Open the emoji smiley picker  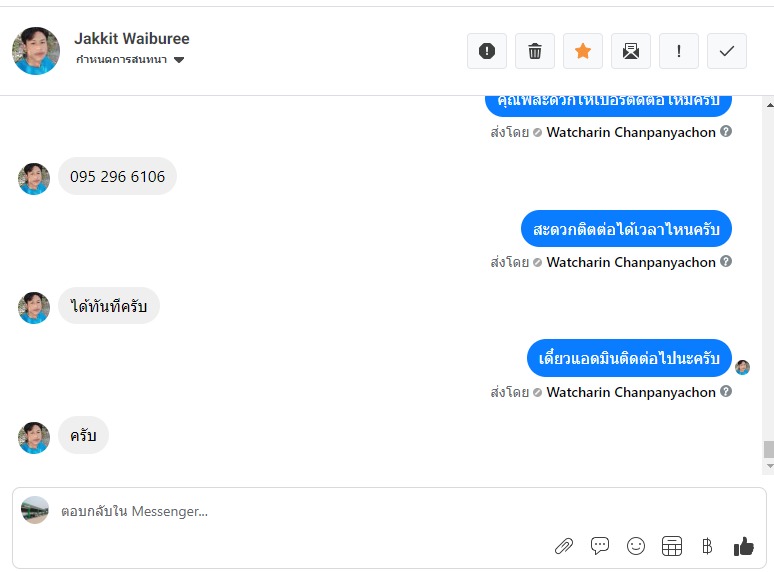pos(636,546)
